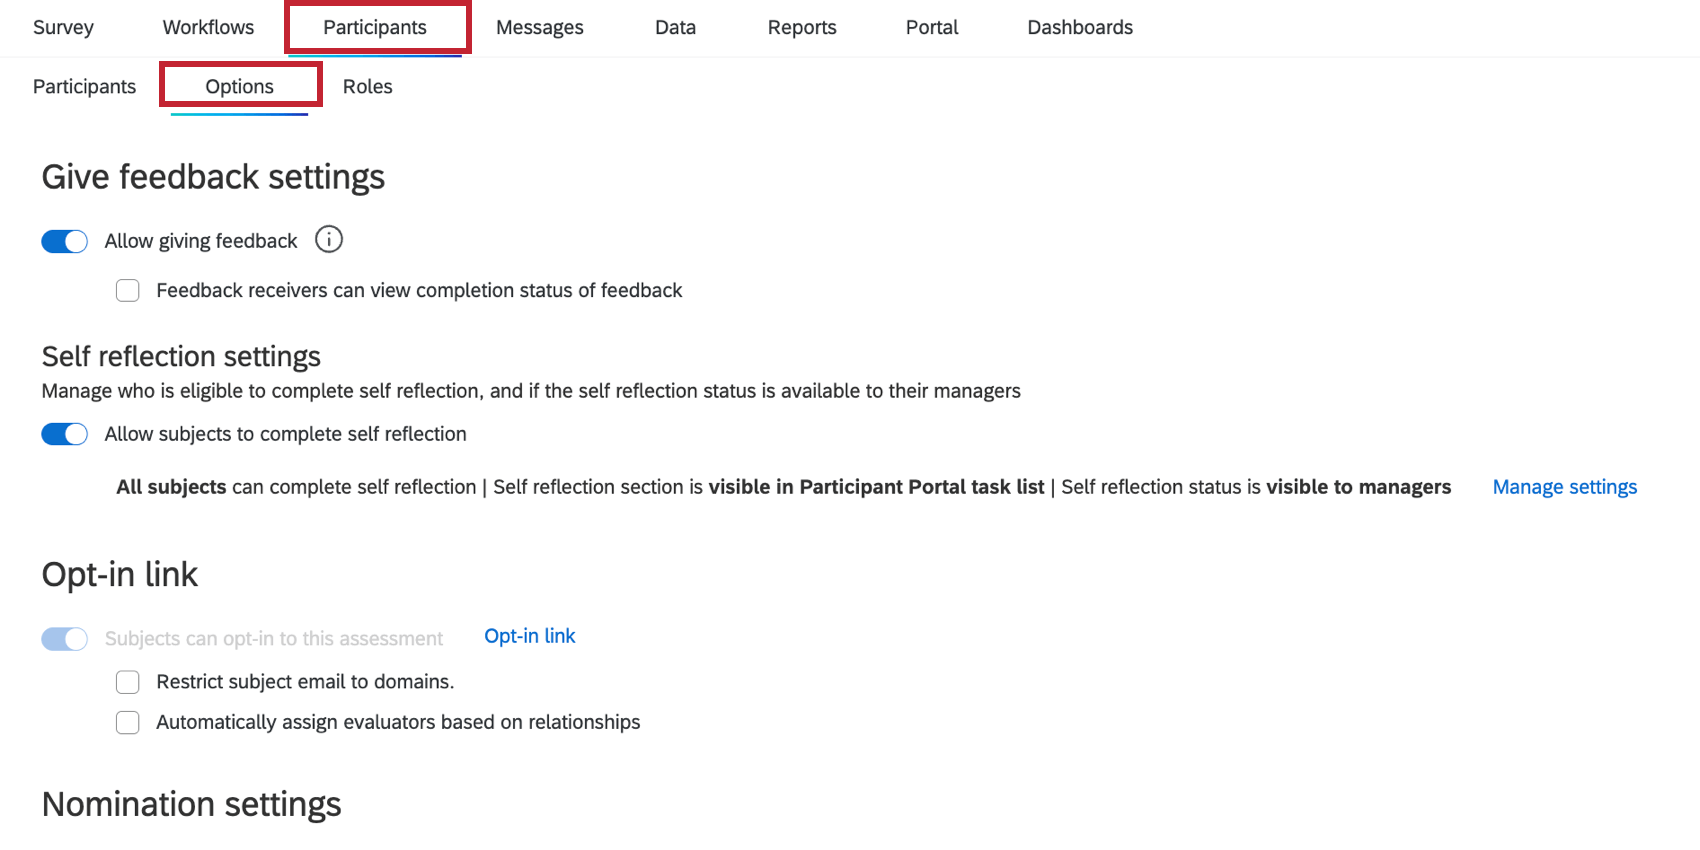The height and width of the screenshot is (850, 1700).
Task: Check Automatically assign evaluators based on relationships
Action: (x=128, y=723)
